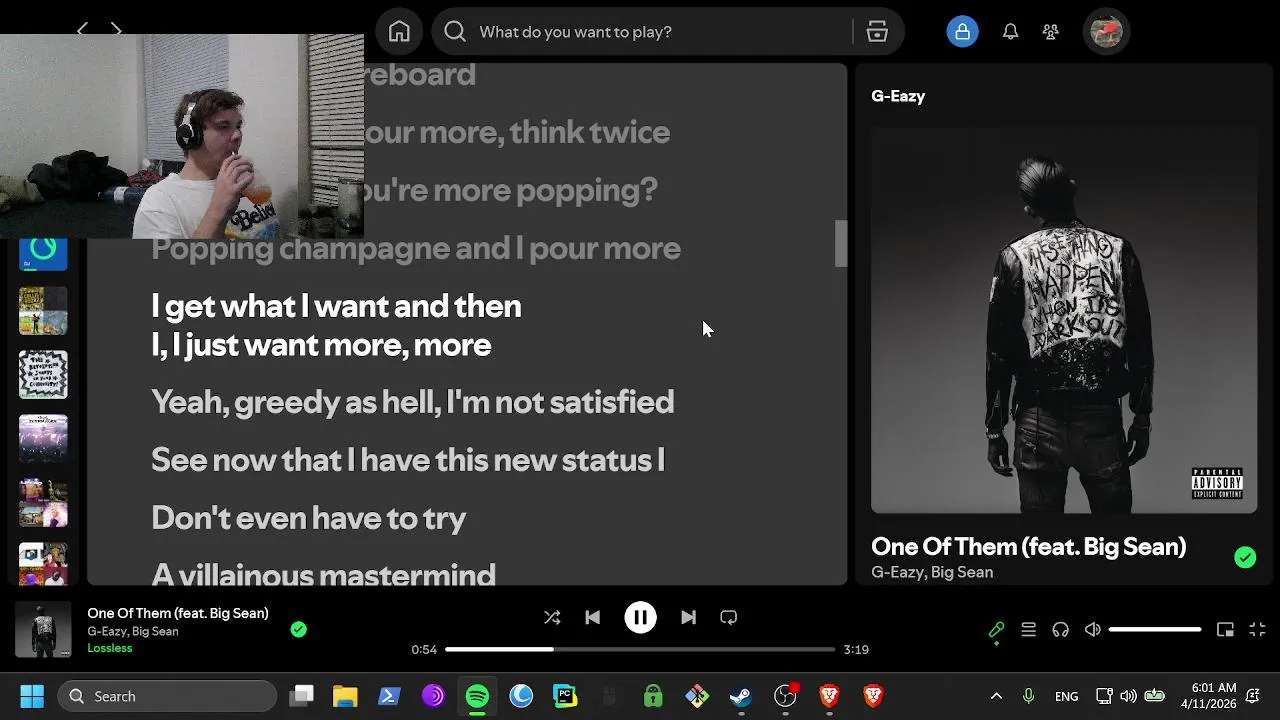Open OBS Studio from the taskbar
Image resolution: width=1280 pixels, height=720 pixels.
click(x=785, y=696)
